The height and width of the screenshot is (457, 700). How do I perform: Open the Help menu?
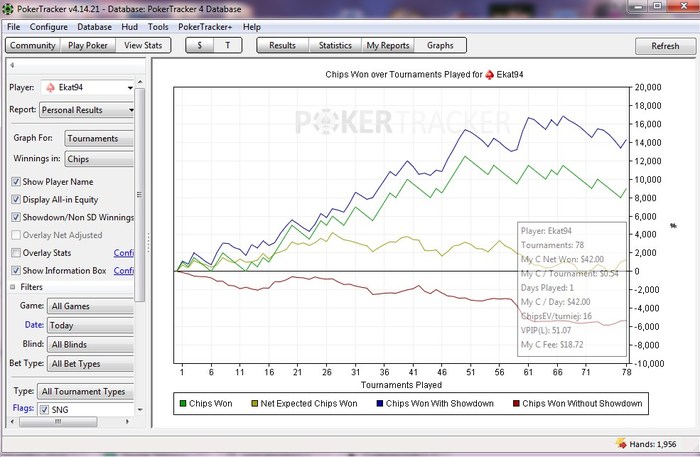point(251,27)
